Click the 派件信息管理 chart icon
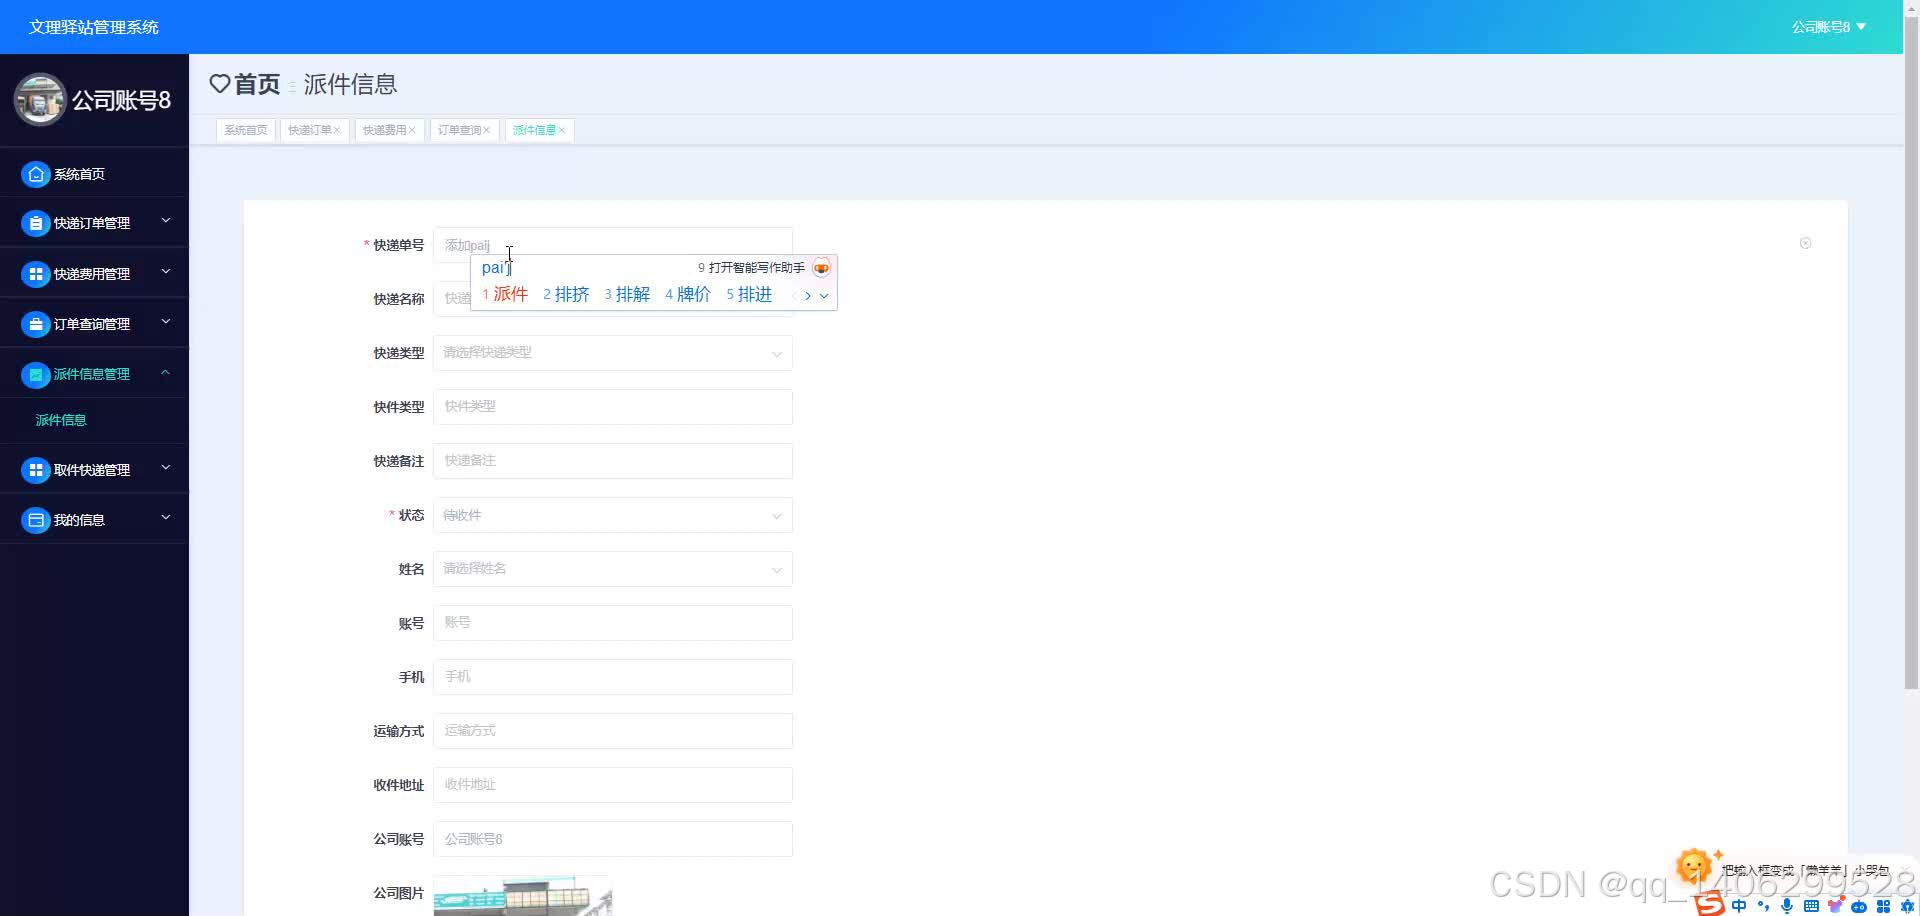The width and height of the screenshot is (1920, 916). (36, 374)
